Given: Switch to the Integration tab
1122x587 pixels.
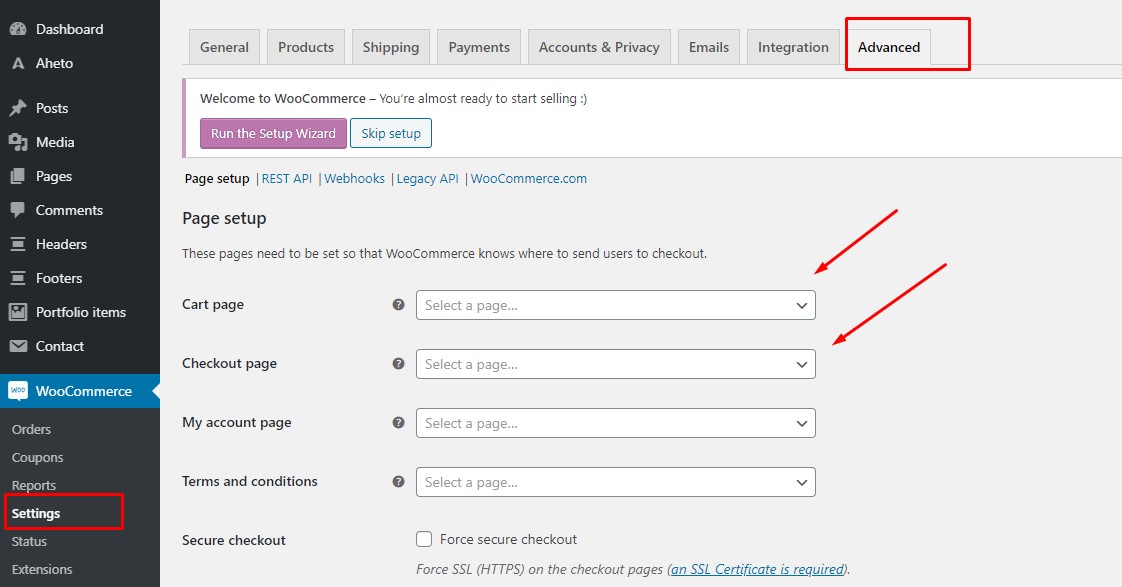Looking at the screenshot, I should [x=793, y=47].
